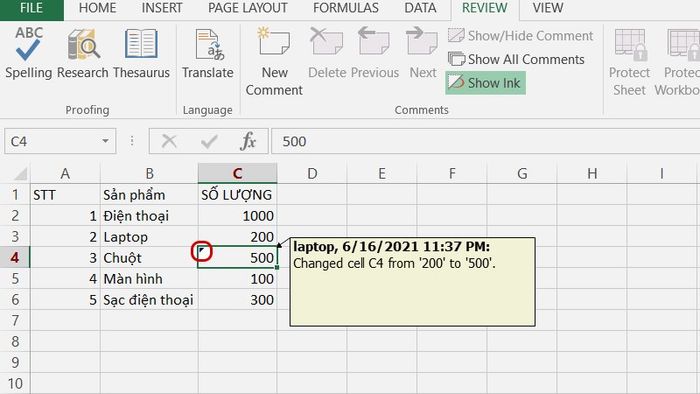Open the FILE menu

tap(31, 8)
